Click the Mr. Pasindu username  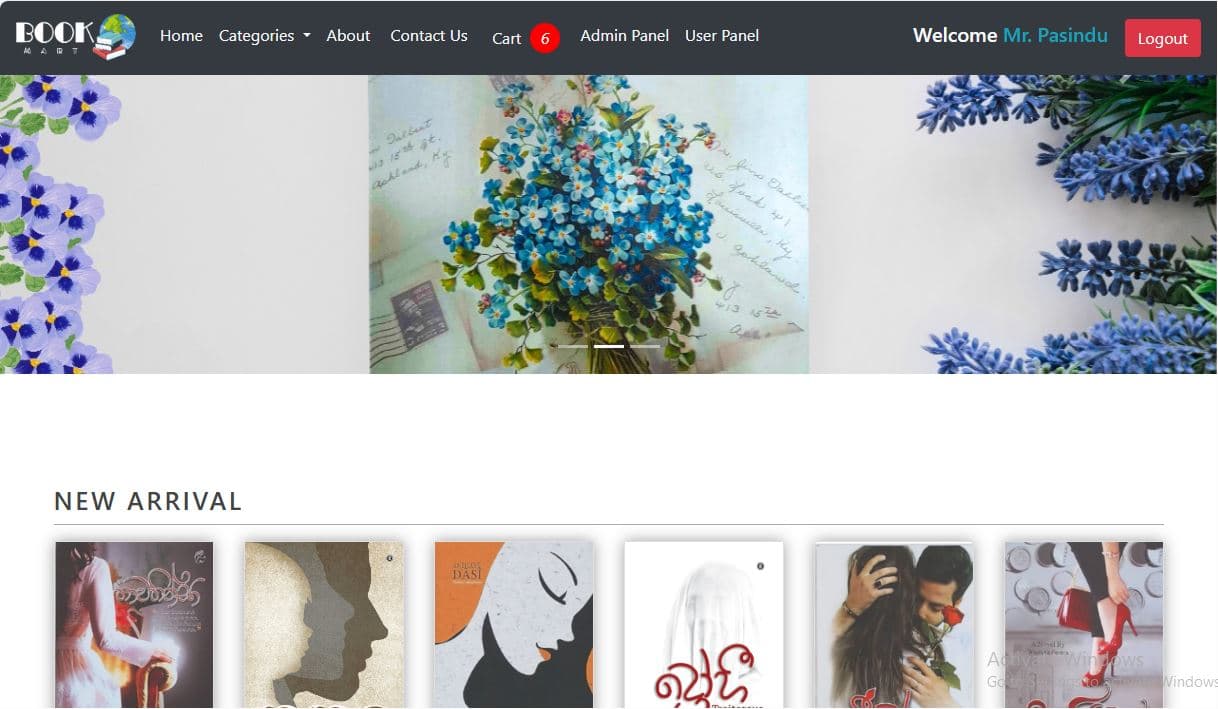pyautogui.click(x=1055, y=35)
